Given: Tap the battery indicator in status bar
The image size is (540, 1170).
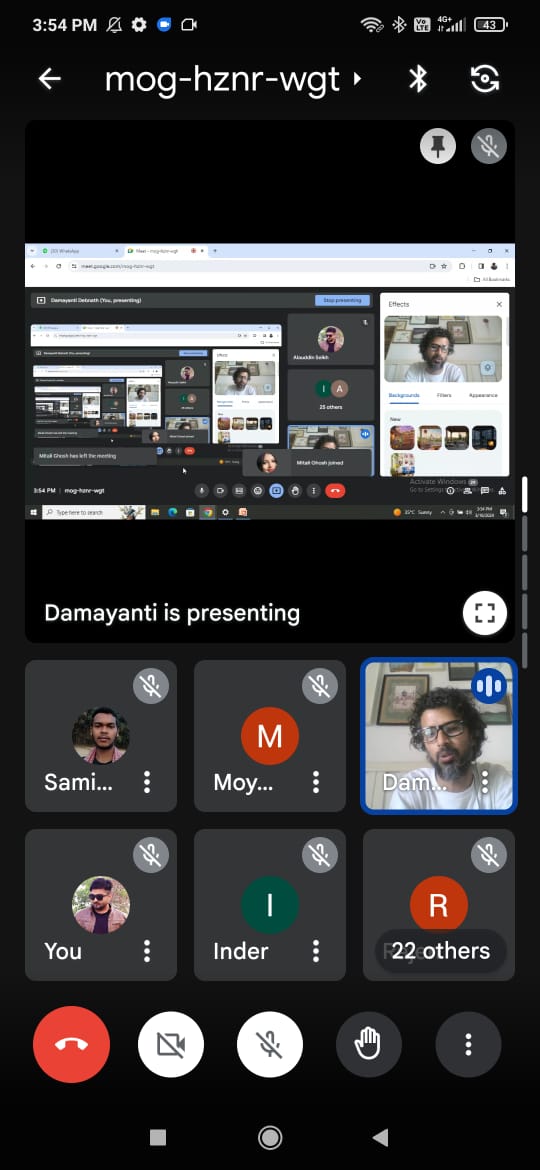Looking at the screenshot, I should pyautogui.click(x=491, y=25).
